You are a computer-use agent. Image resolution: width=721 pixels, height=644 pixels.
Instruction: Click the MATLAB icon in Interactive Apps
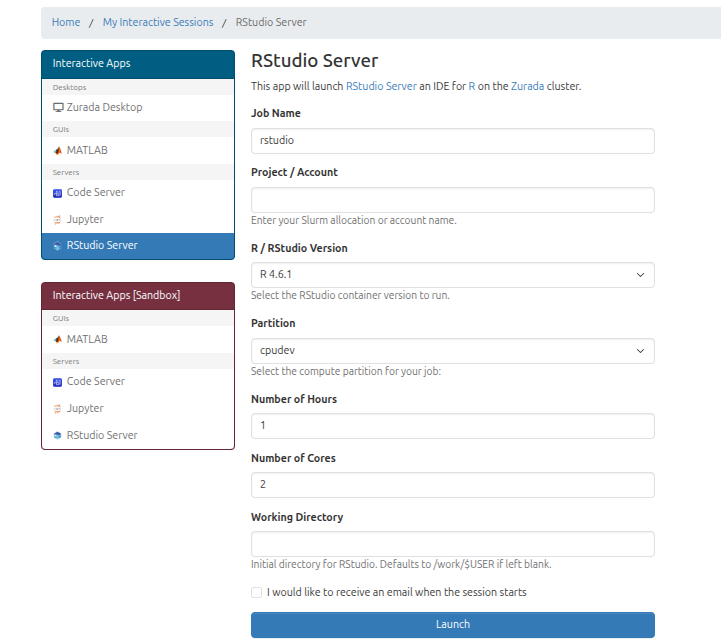(57, 151)
